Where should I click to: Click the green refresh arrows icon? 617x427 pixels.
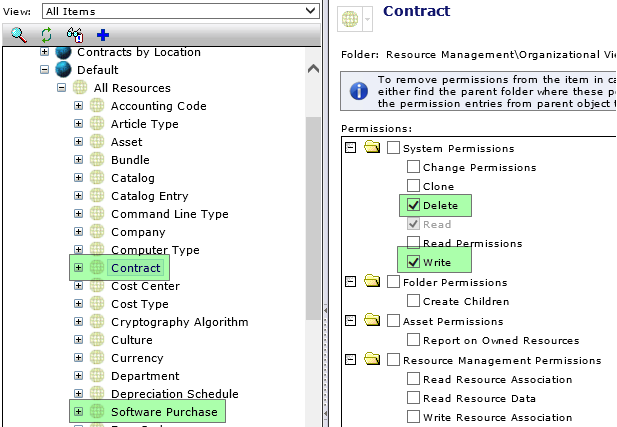46,35
